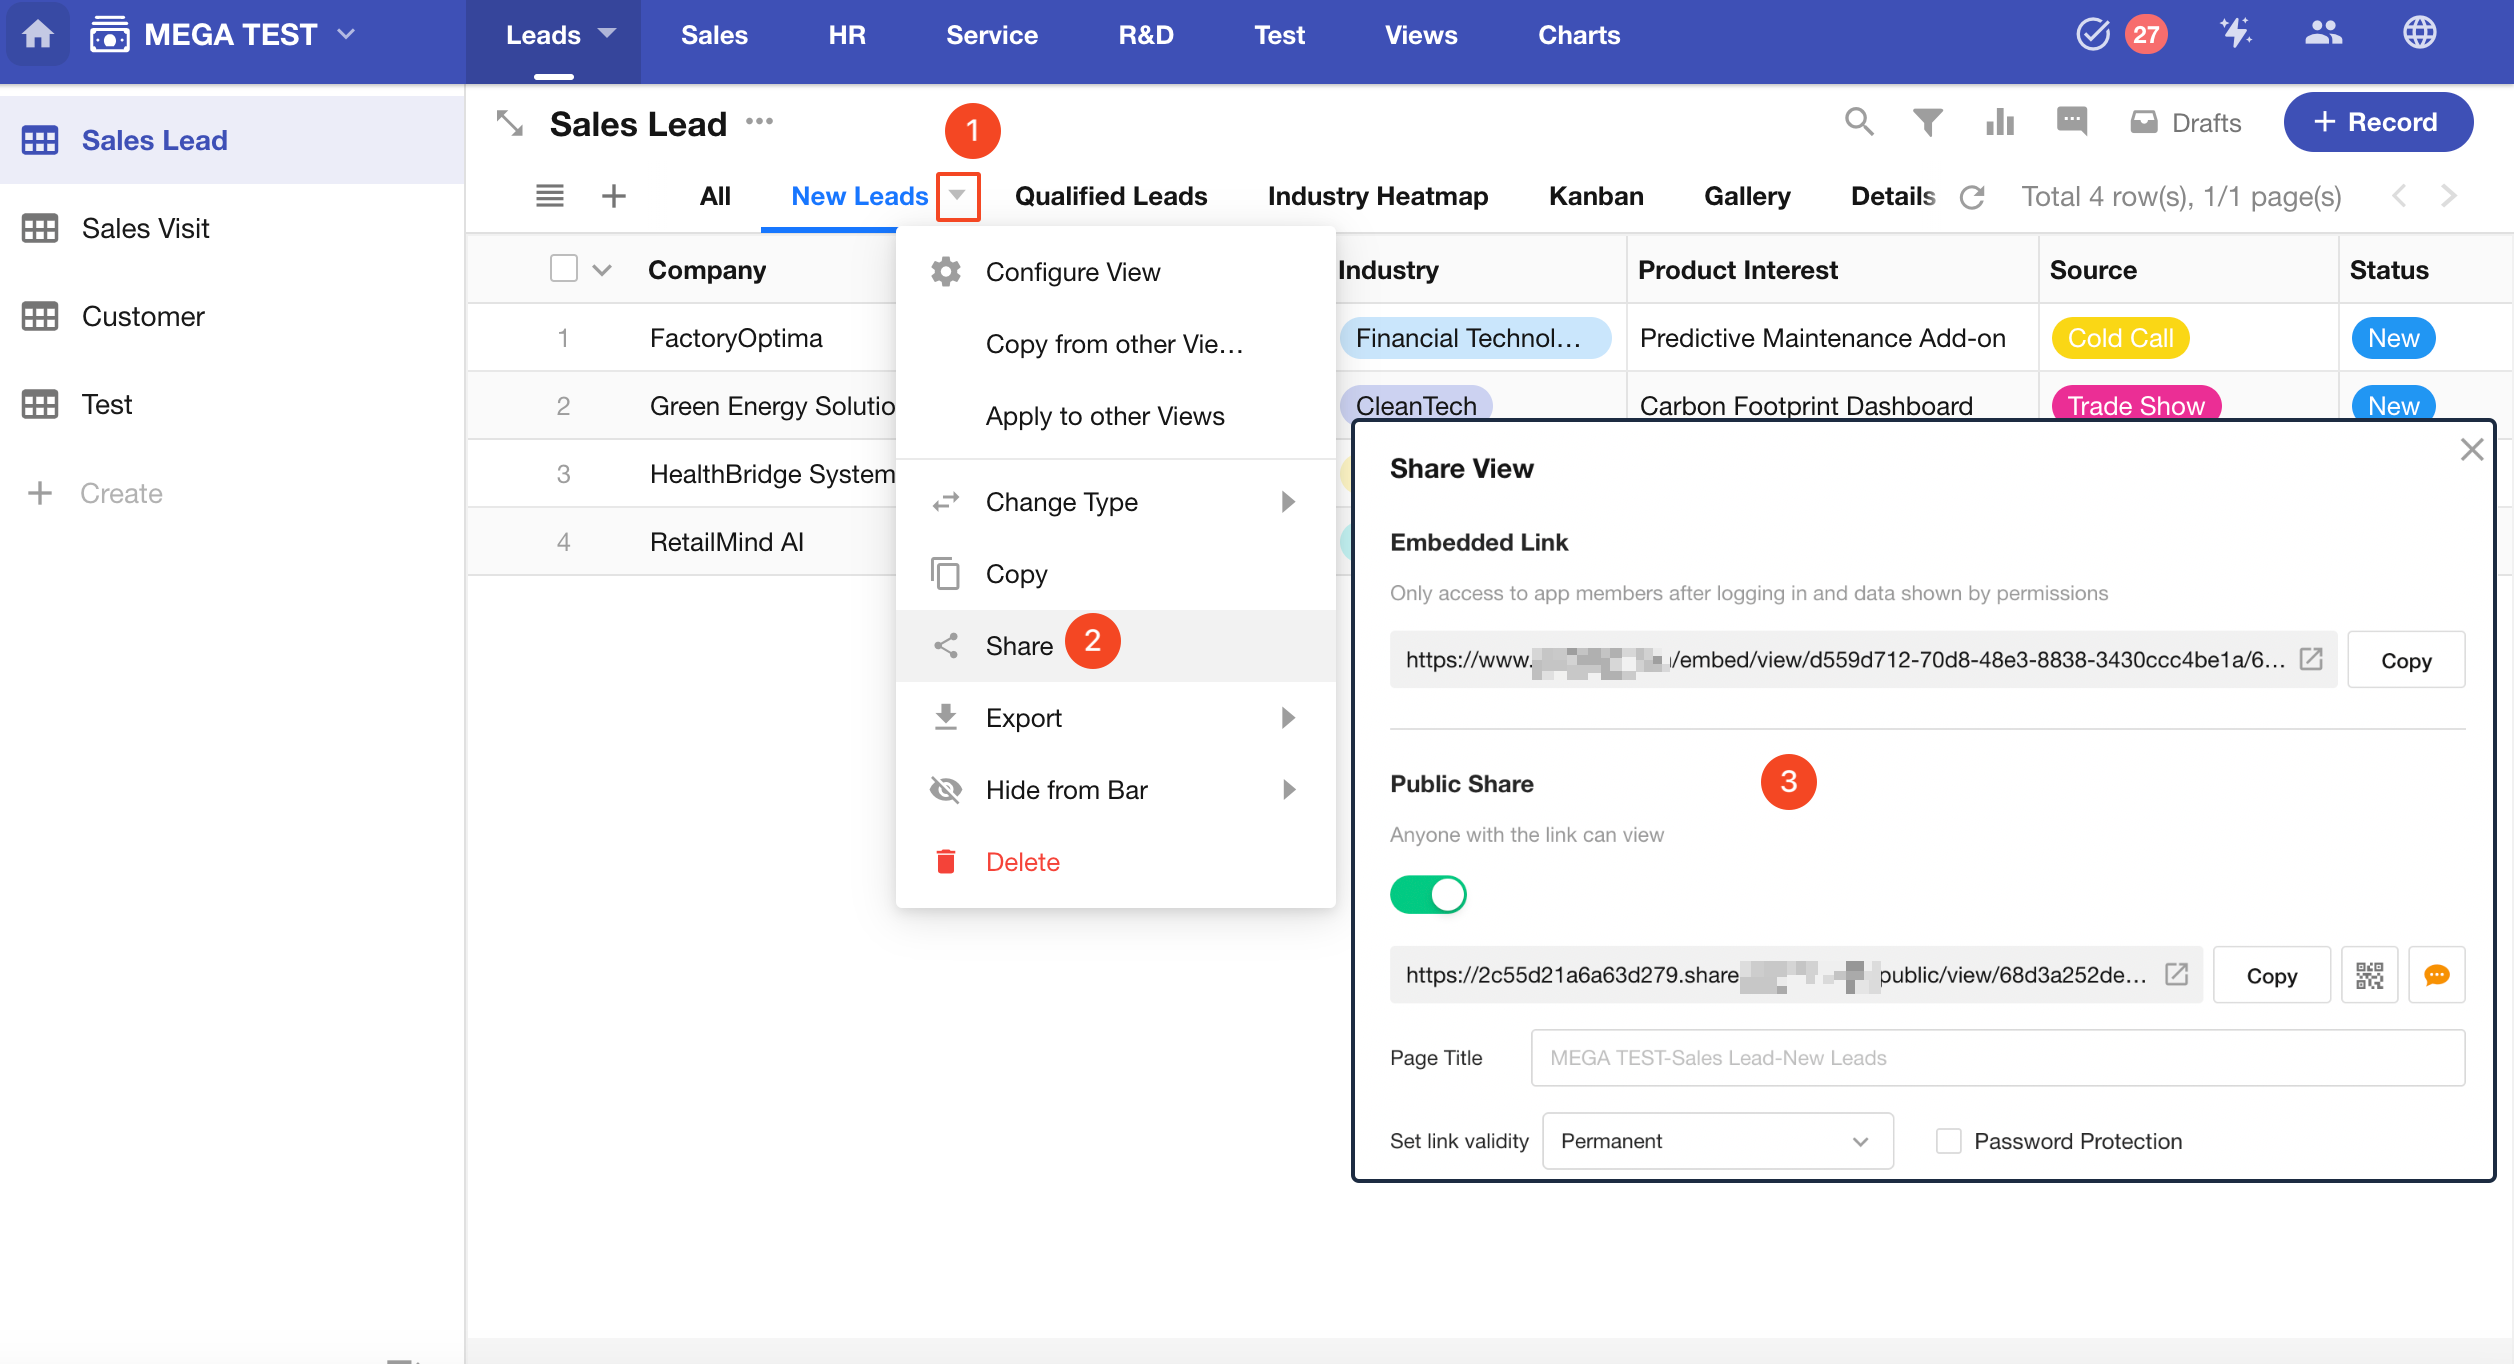This screenshot has width=2514, height=1364.
Task: Click the Cold Call source tag
Action: 2120,338
